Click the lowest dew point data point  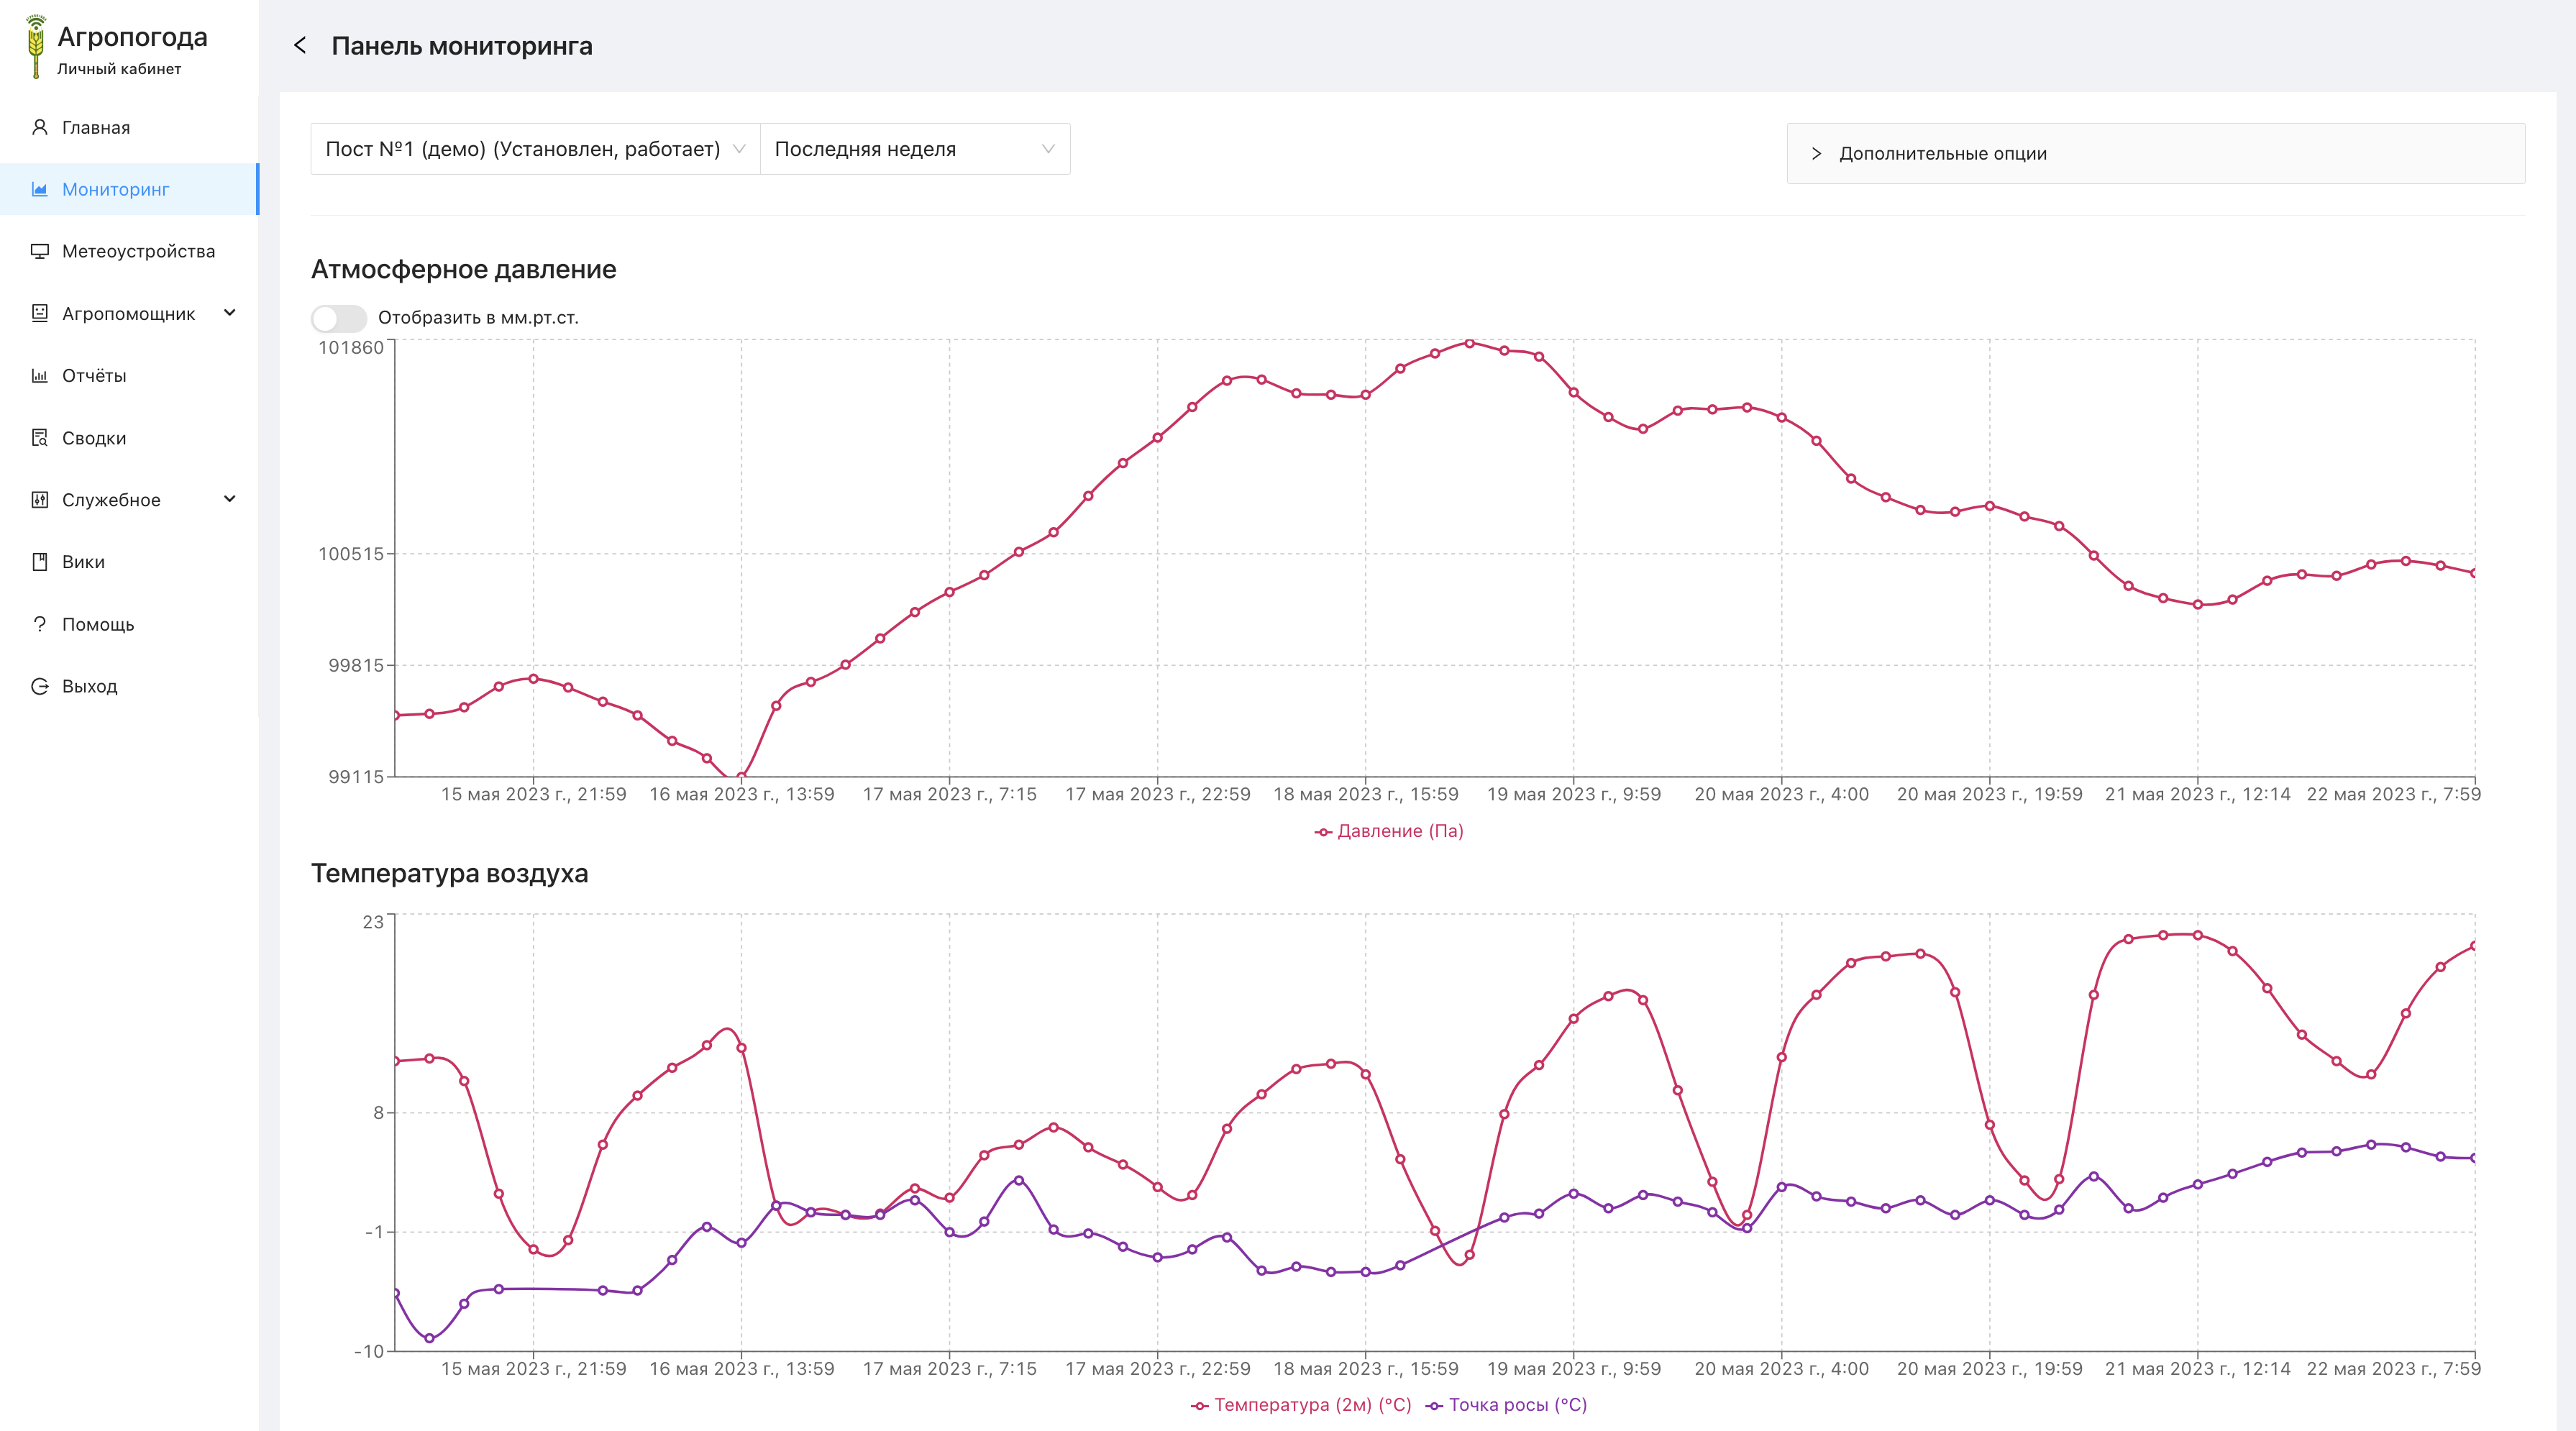pos(430,1338)
